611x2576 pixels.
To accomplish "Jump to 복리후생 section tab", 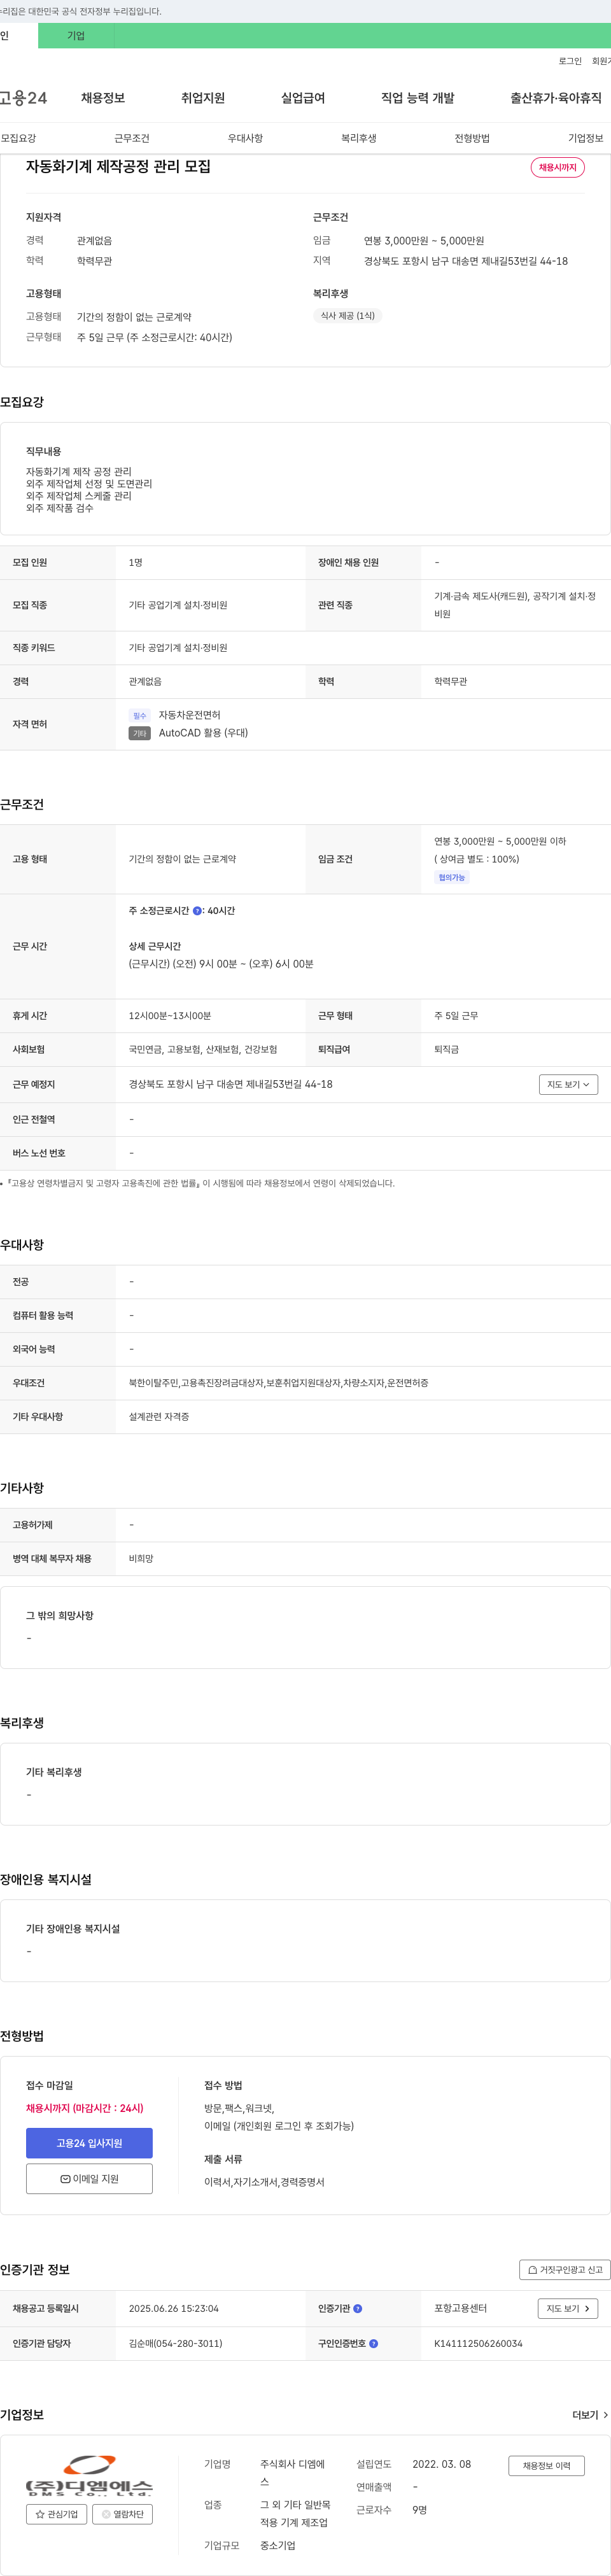I will pos(359,138).
